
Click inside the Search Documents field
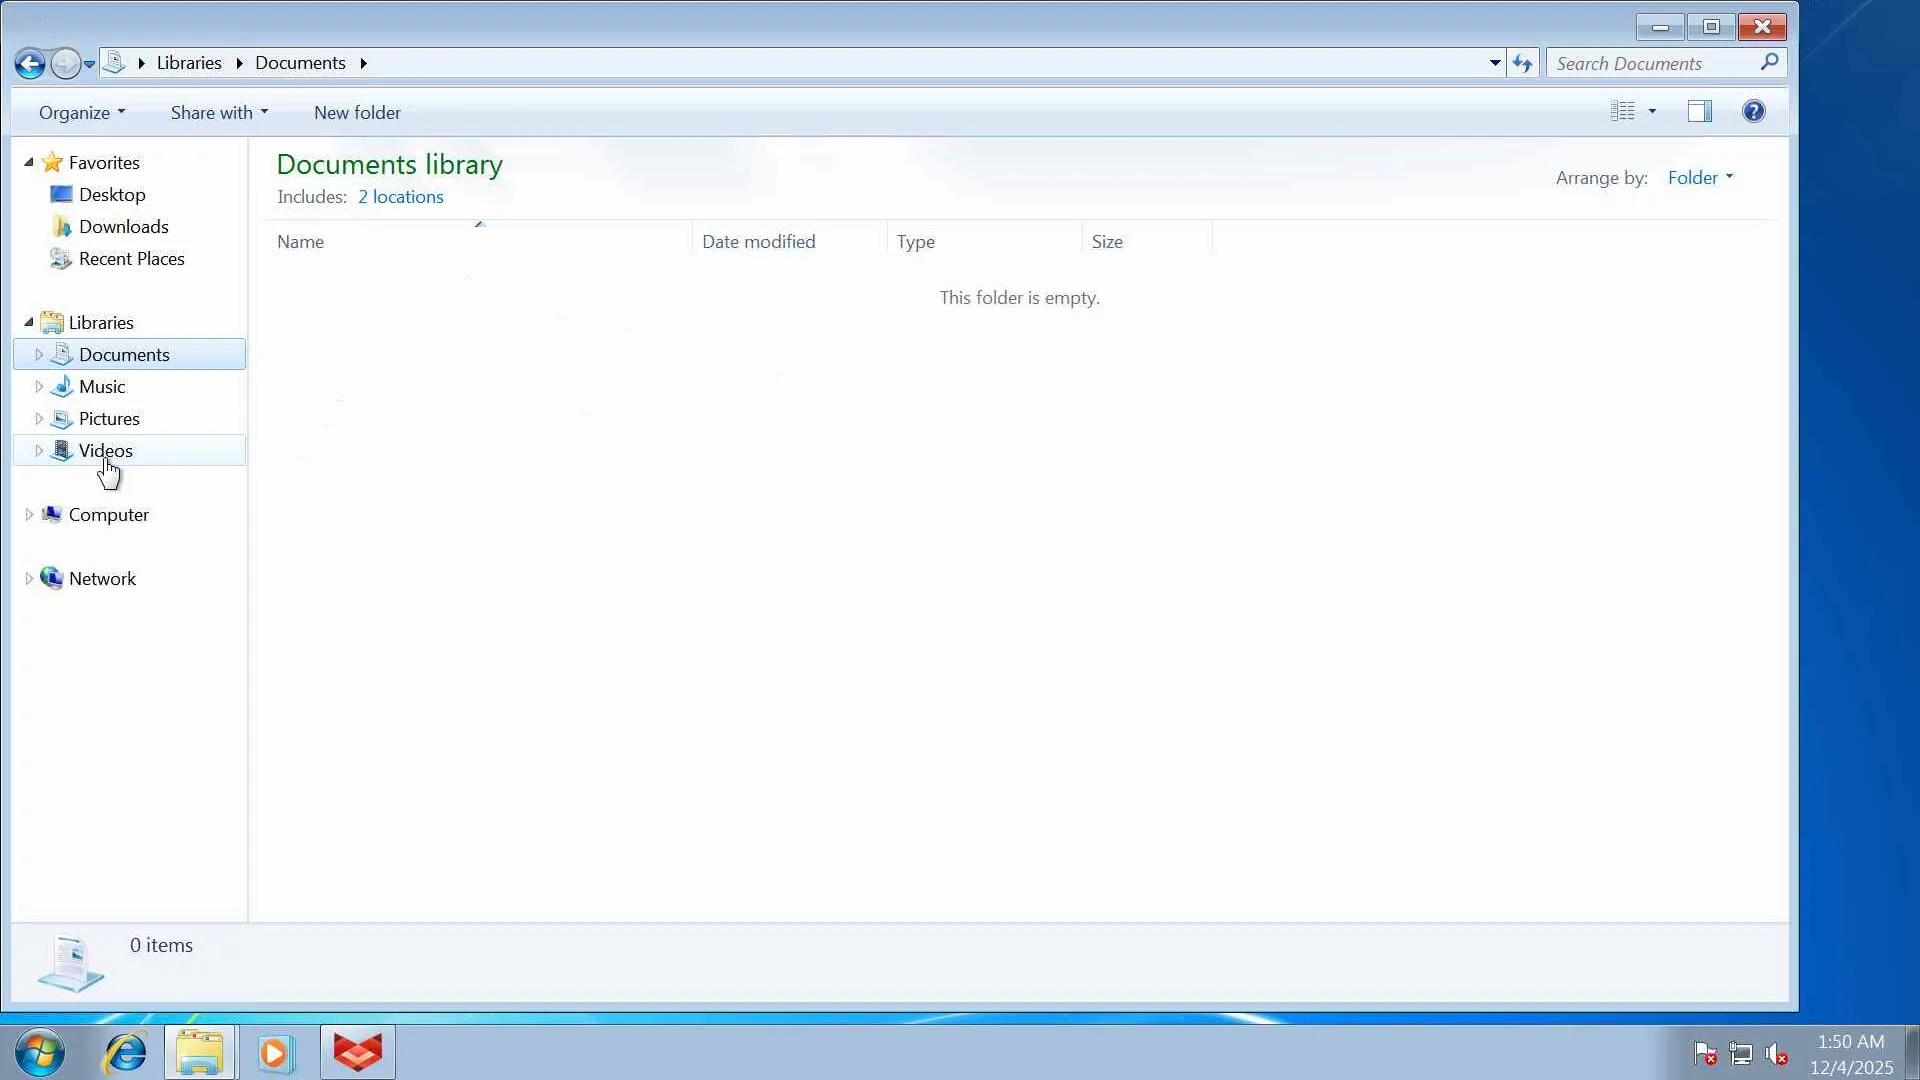click(x=1650, y=64)
